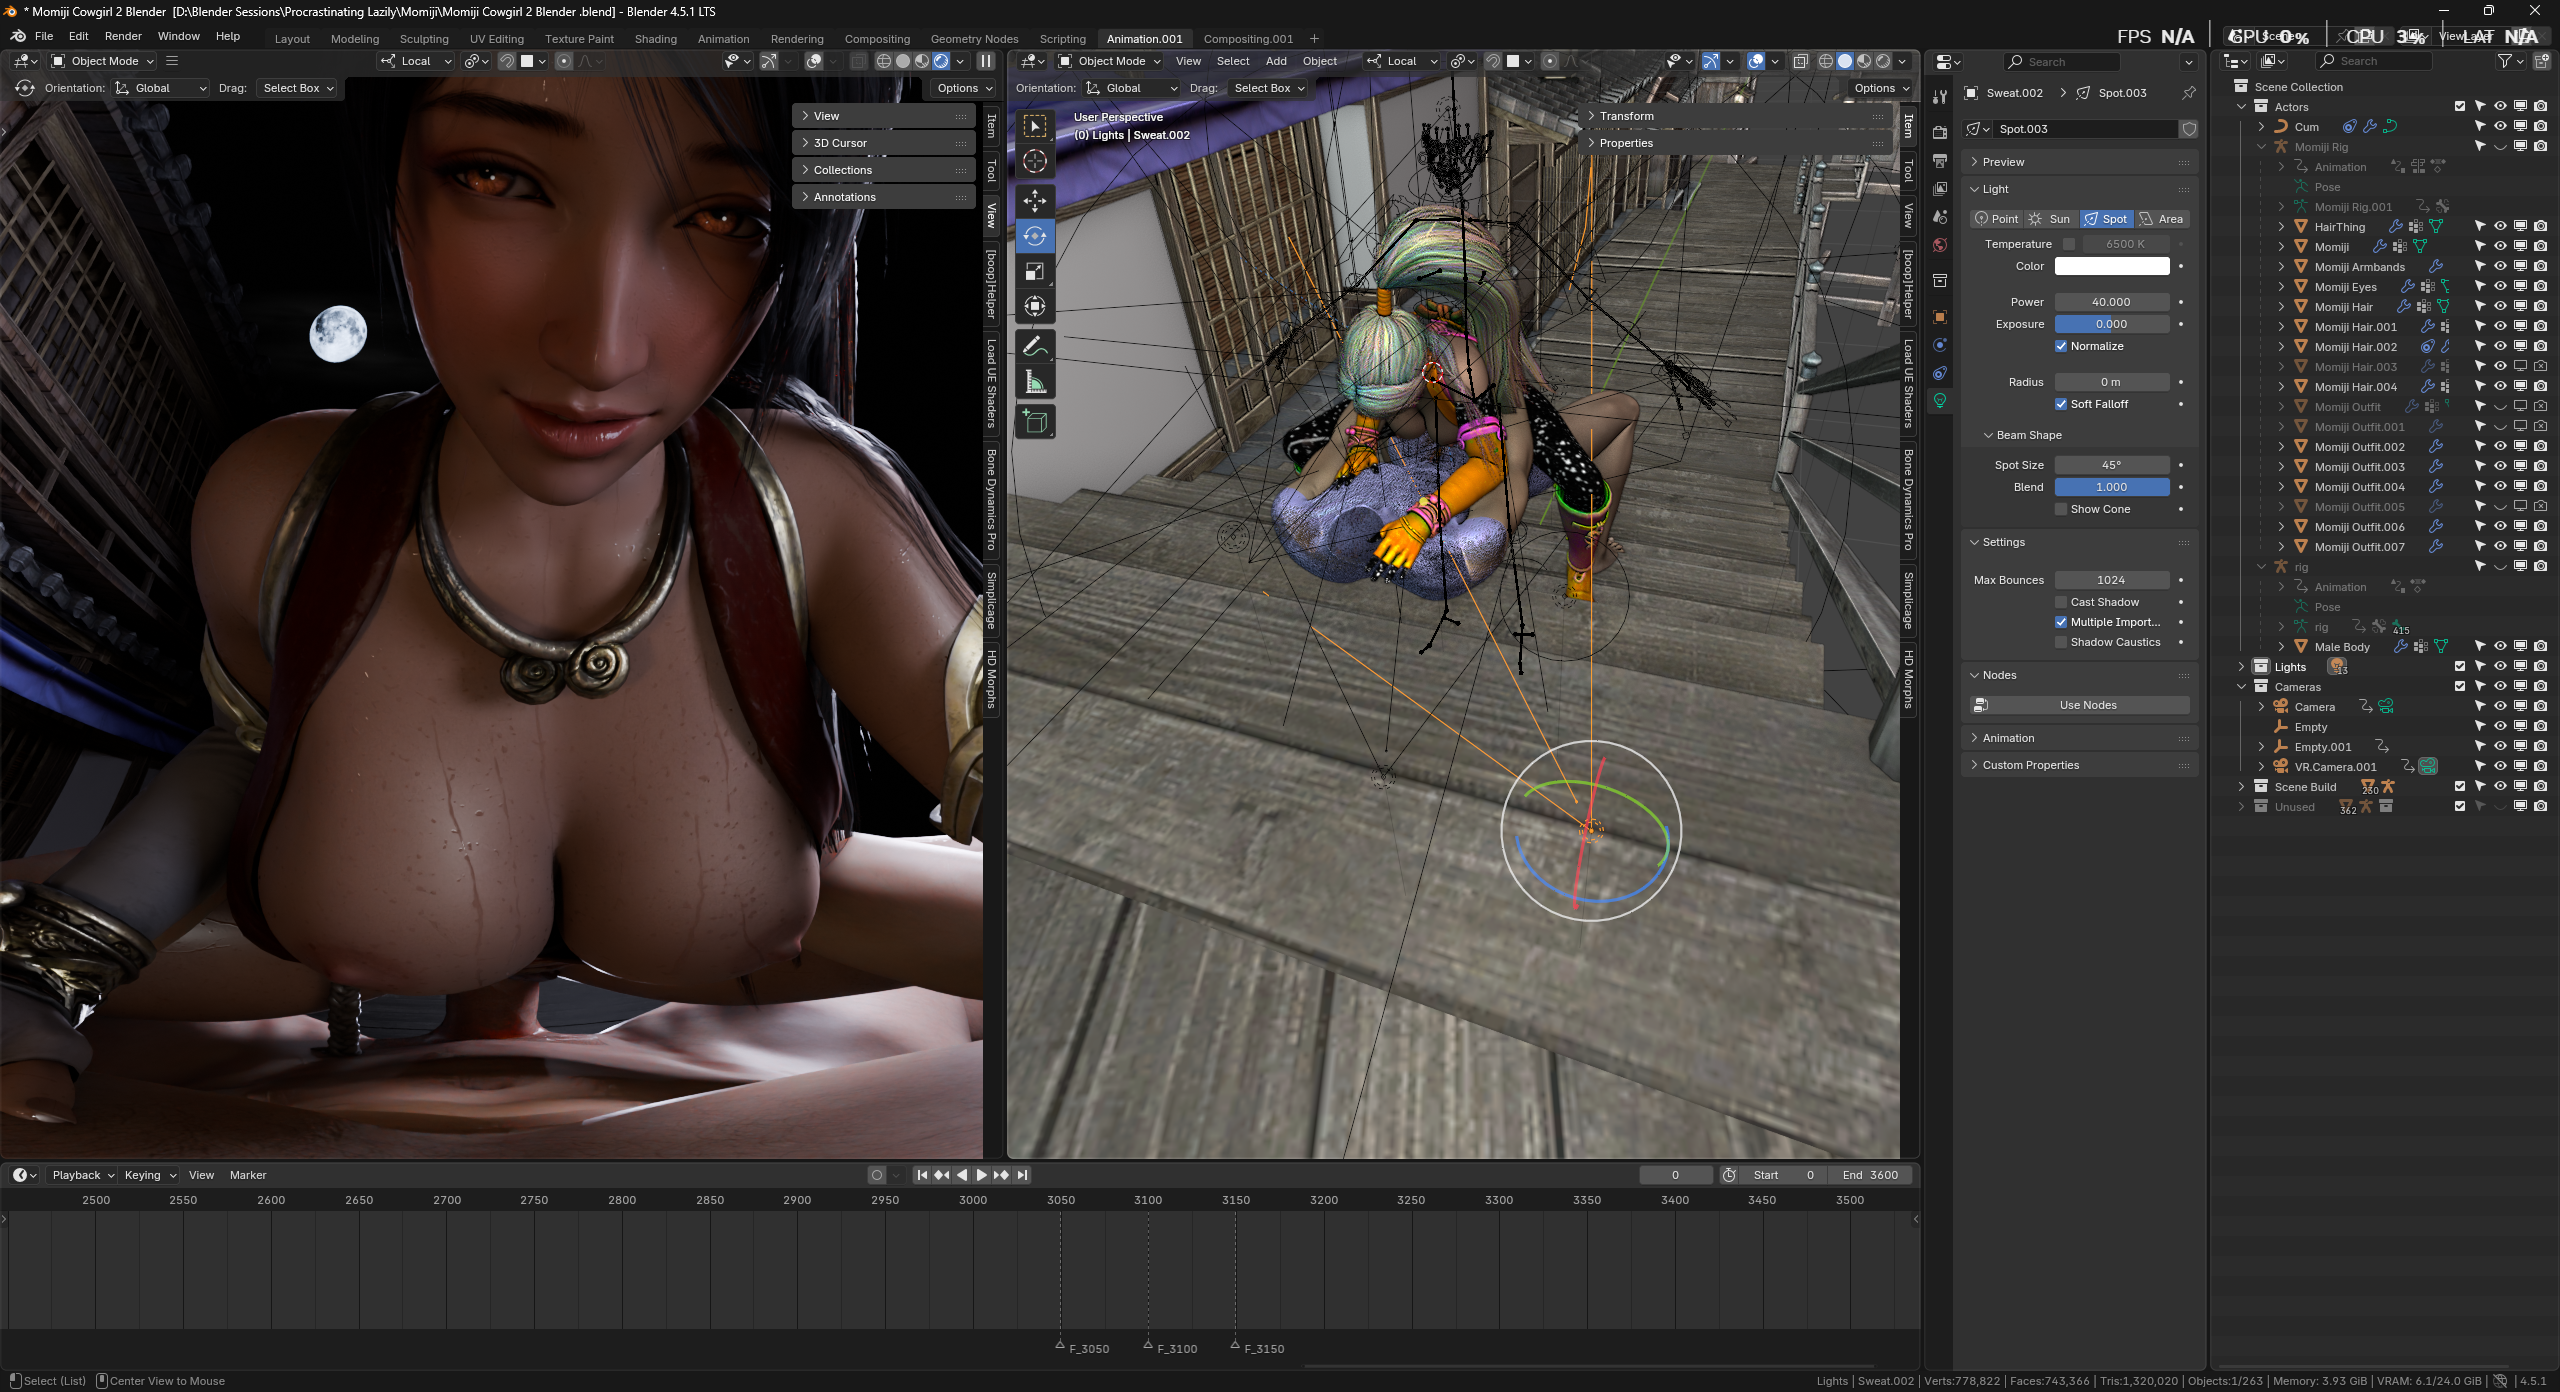Toggle the pin icon next to Spot.003
Screen dimensions: 2560x1392
pos(2189,93)
